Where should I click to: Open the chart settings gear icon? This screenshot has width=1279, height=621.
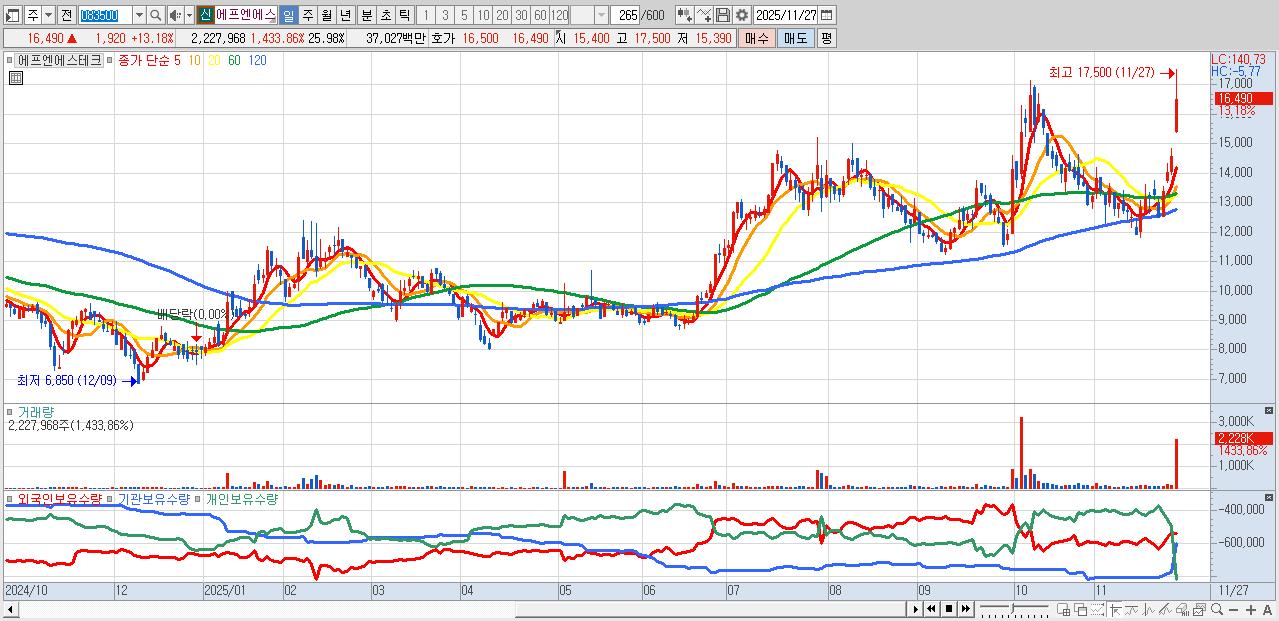pyautogui.click(x=741, y=15)
